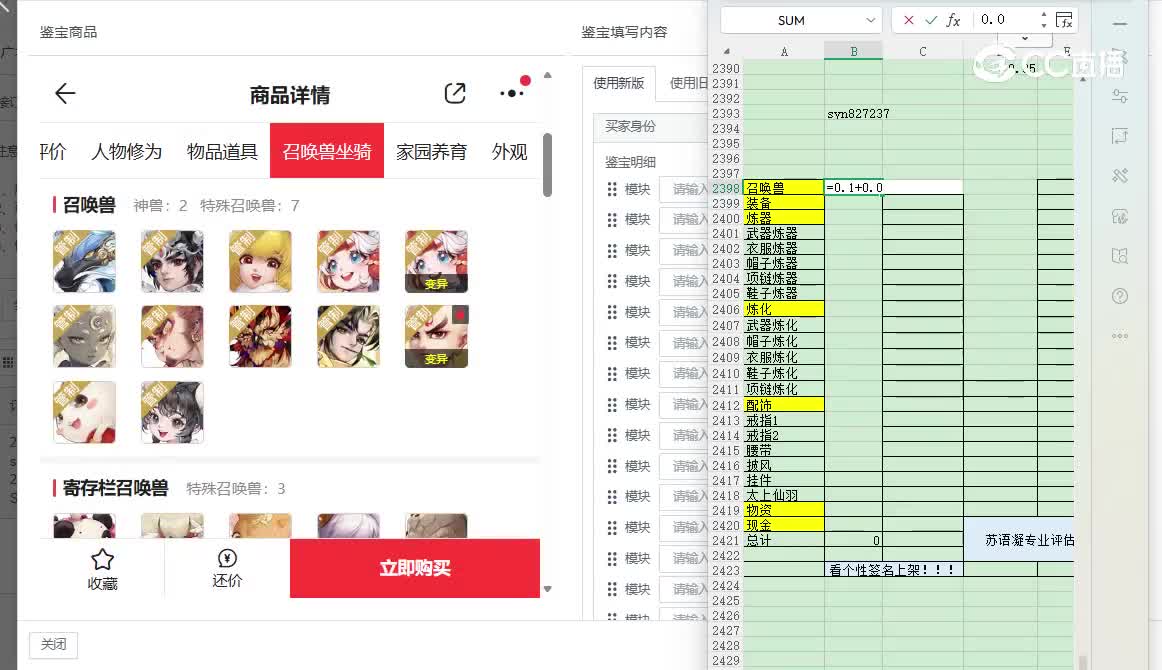
Task: Click the 武器炼器 cell
Action: [783, 233]
